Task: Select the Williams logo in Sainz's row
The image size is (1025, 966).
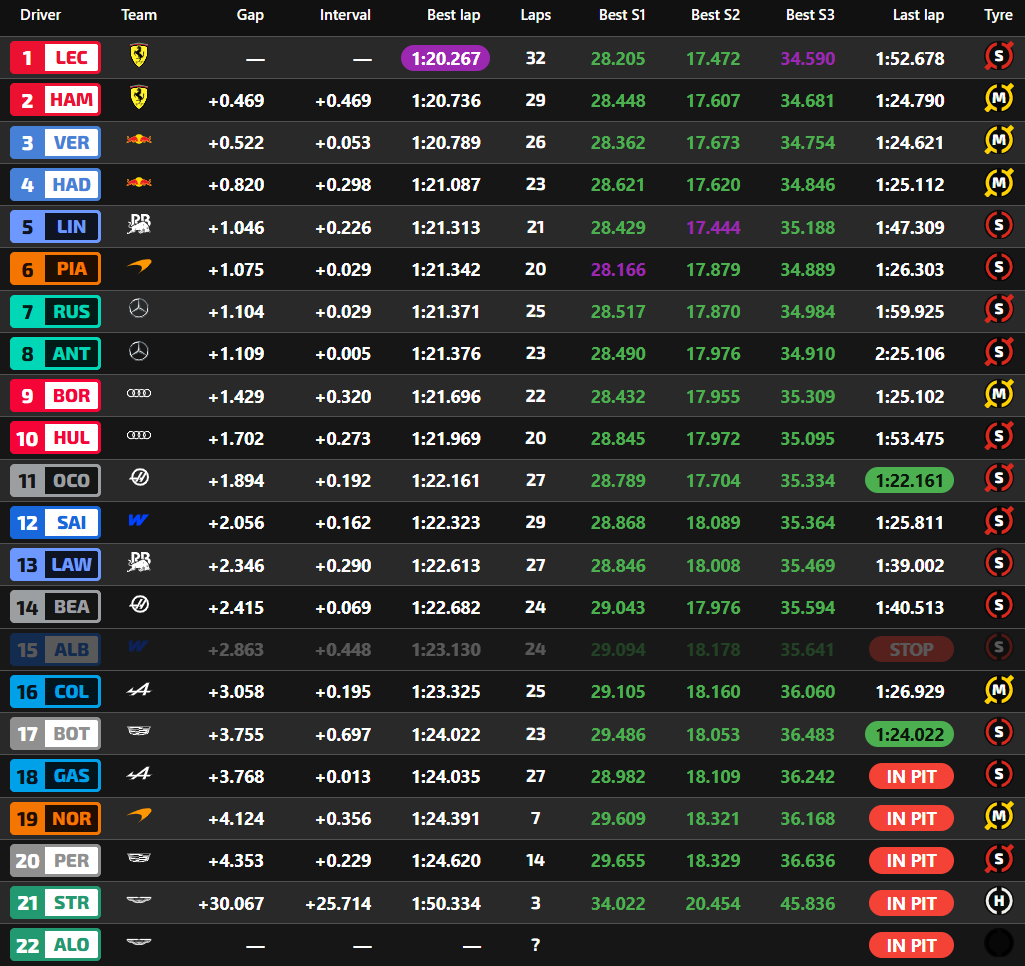Action: point(139,522)
